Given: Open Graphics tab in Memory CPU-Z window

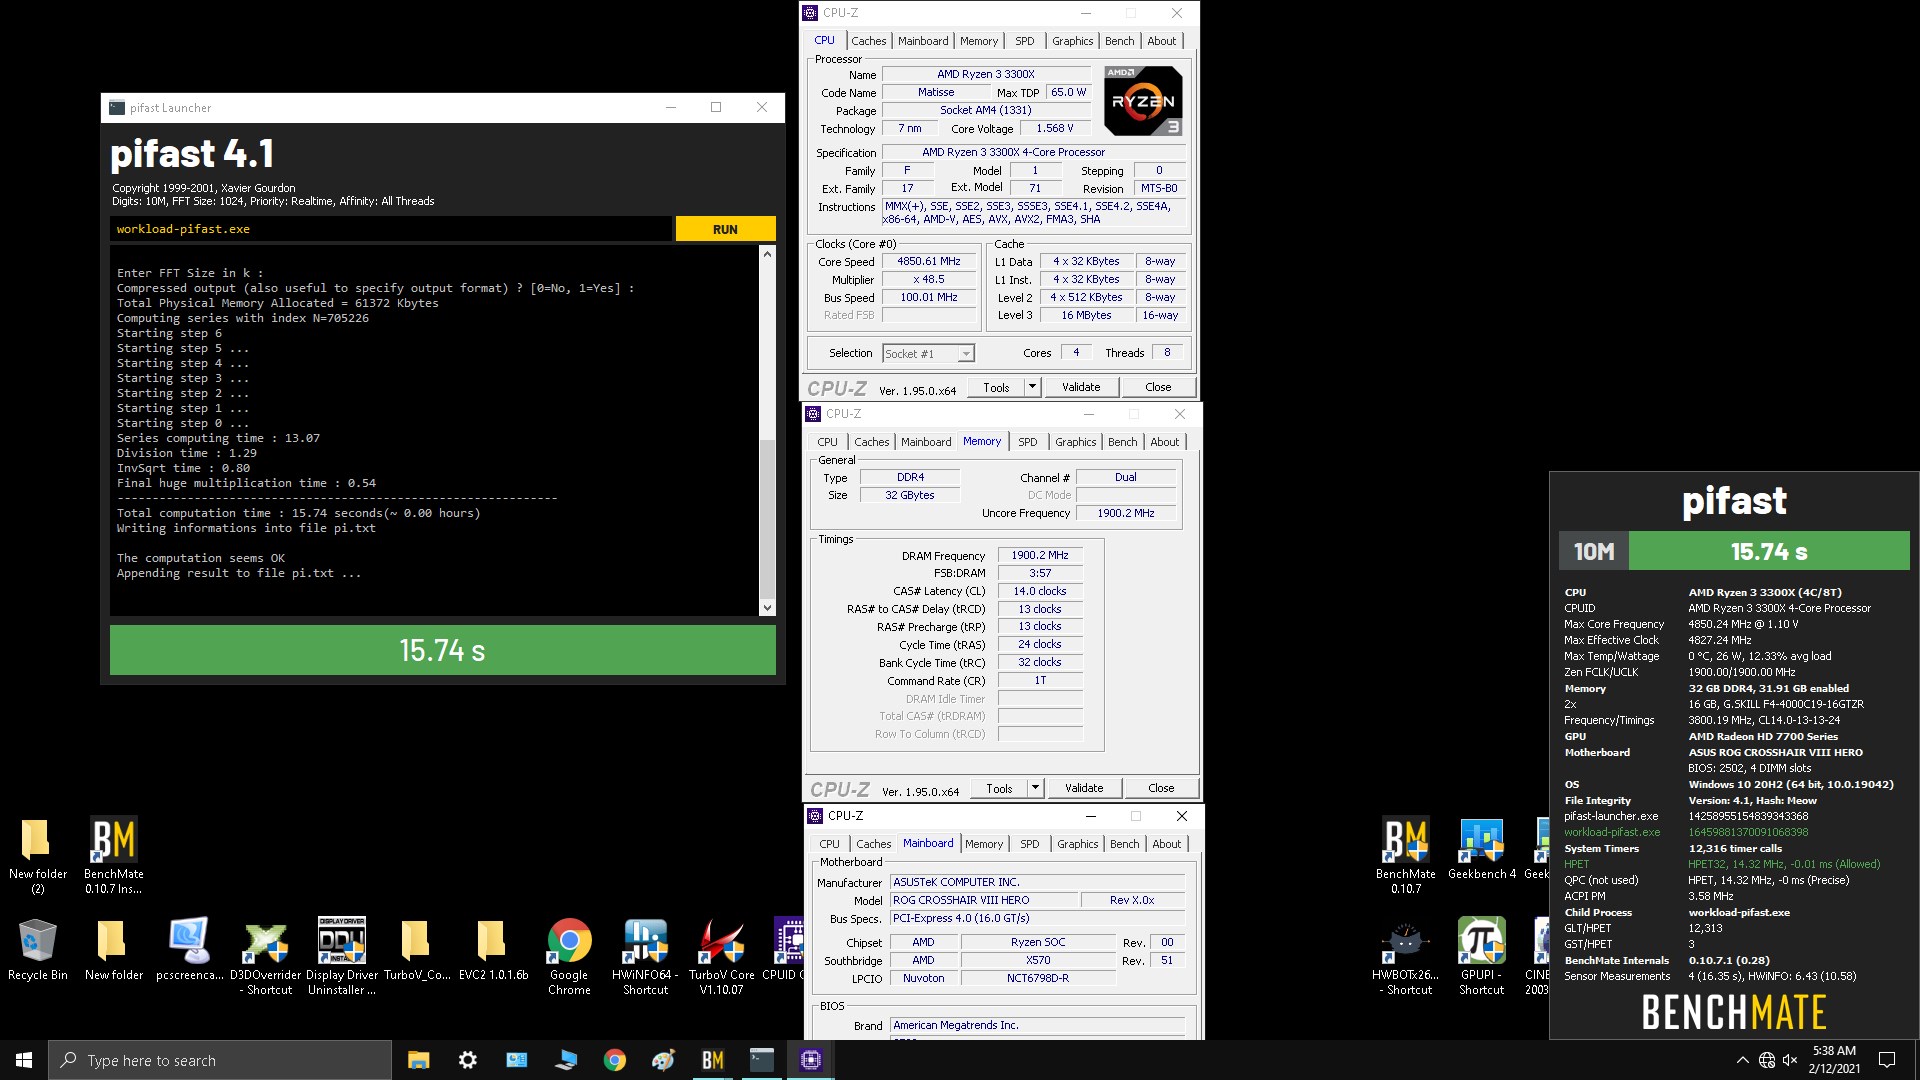Looking at the screenshot, I should coord(1075,442).
